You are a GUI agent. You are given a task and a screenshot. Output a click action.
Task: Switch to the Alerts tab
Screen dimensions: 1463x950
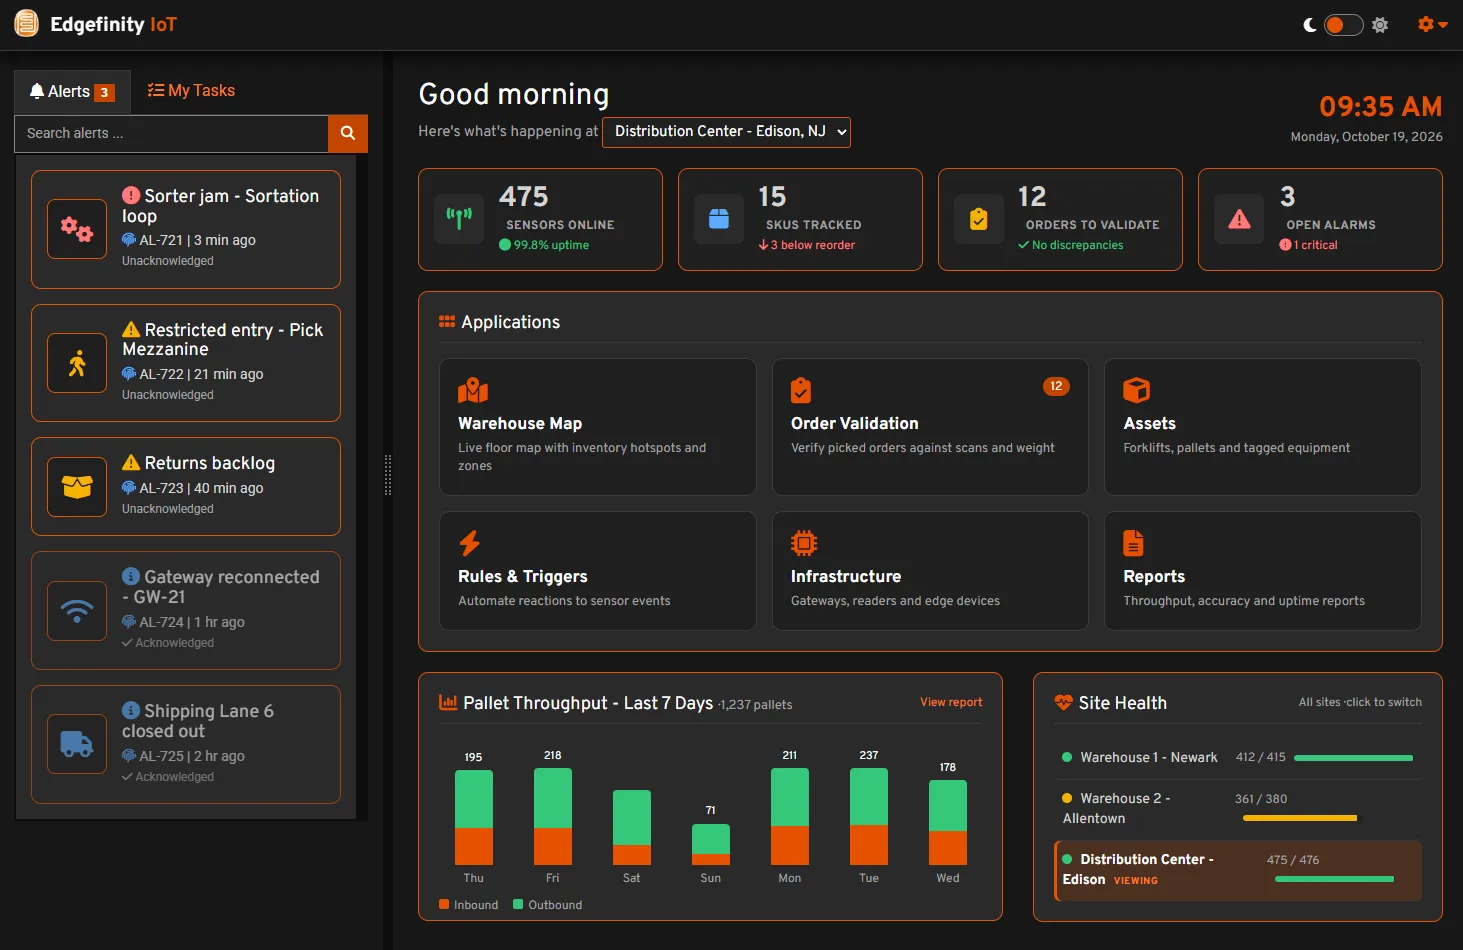point(72,92)
